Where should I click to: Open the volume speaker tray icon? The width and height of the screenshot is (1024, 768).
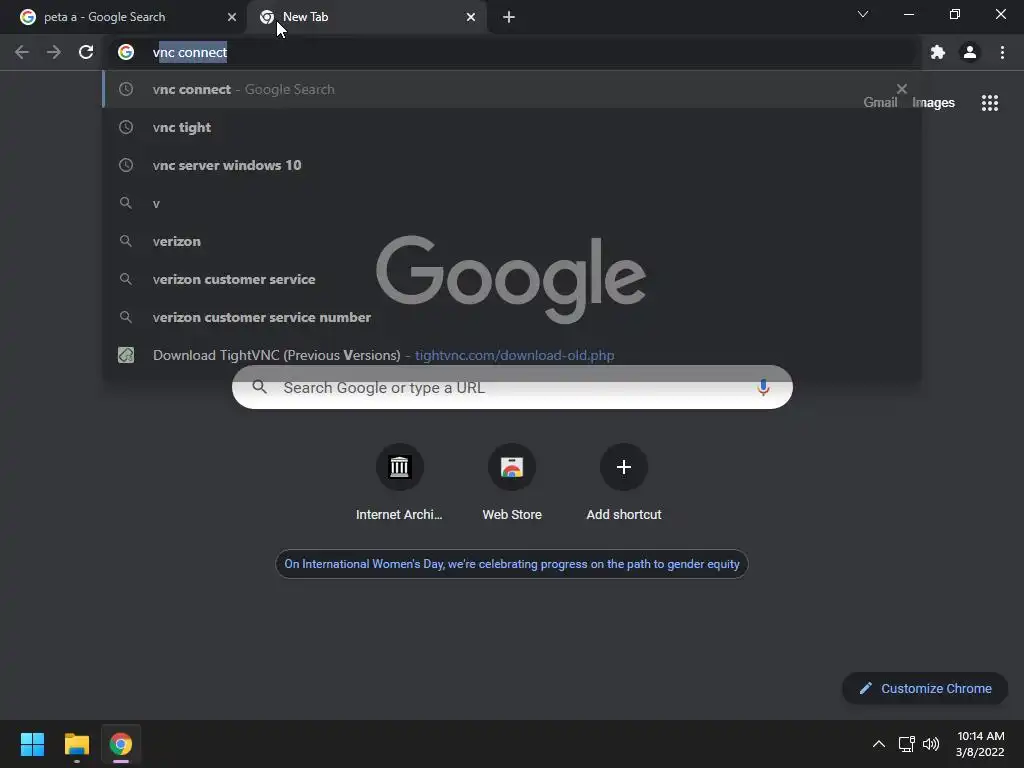(x=931, y=744)
